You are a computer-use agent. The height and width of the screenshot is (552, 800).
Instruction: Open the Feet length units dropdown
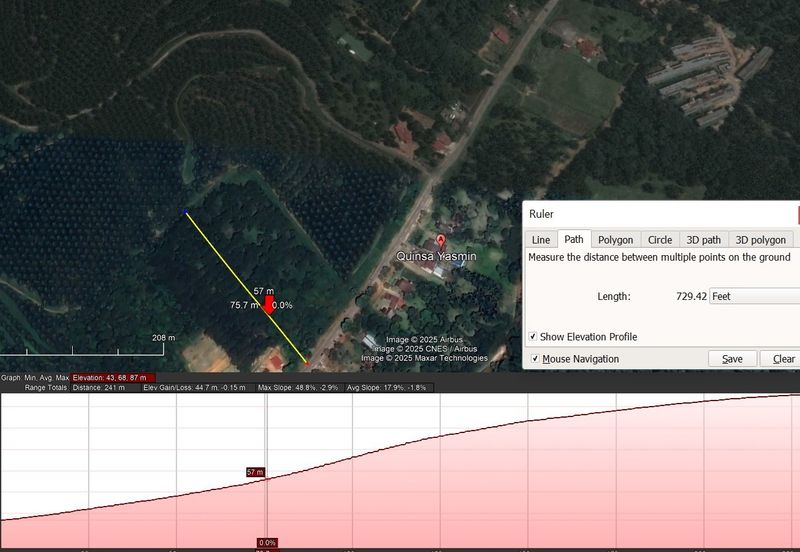tap(753, 296)
